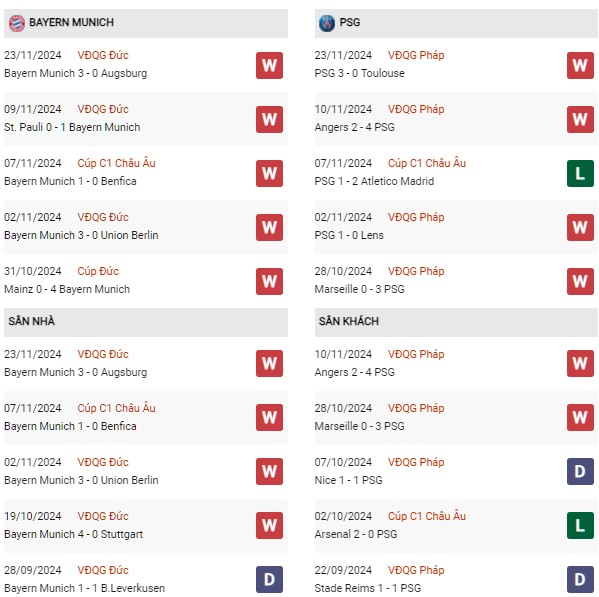Open the Cúp Đức competition link
This screenshot has width=599, height=597.
pyautogui.click(x=98, y=271)
